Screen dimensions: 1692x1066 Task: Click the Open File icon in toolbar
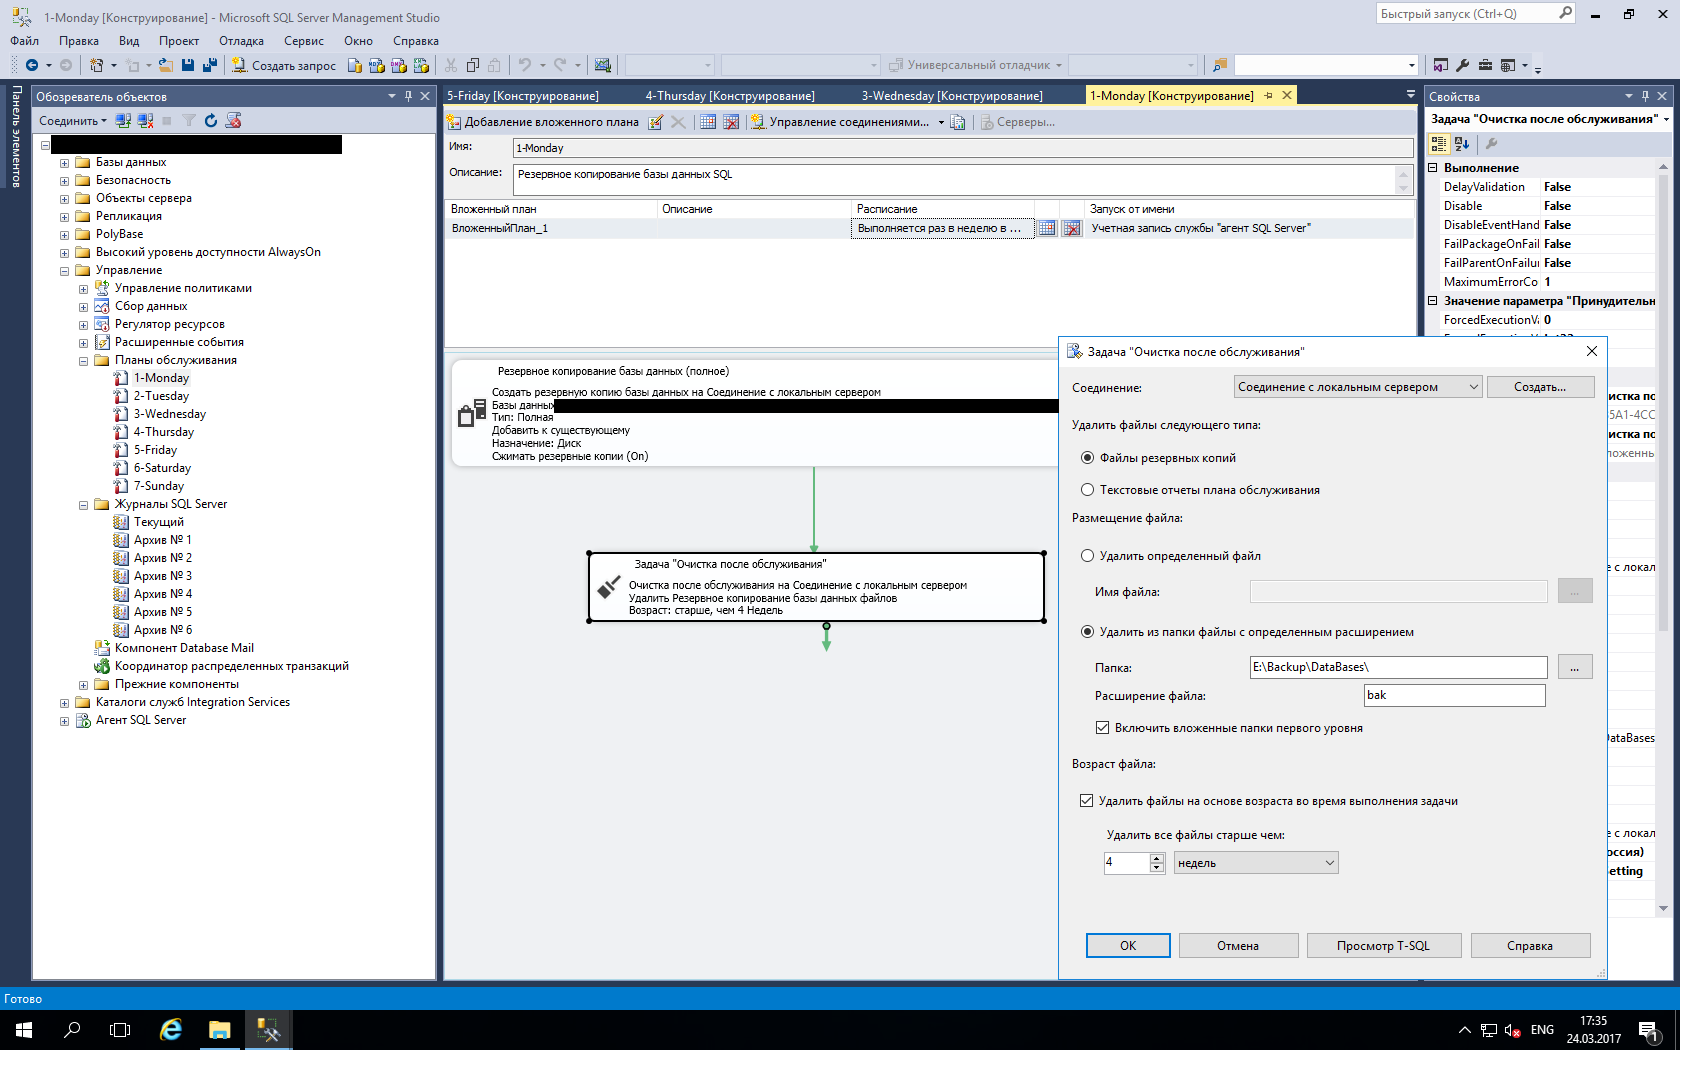tap(166, 65)
